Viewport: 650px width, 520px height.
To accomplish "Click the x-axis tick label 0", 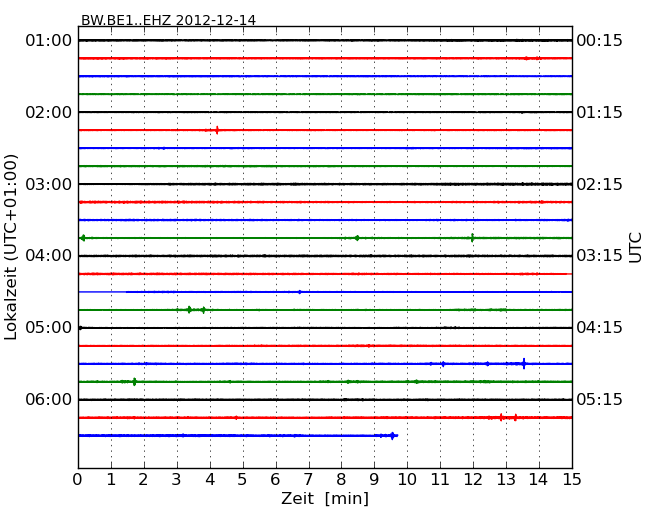I will 78,479.
